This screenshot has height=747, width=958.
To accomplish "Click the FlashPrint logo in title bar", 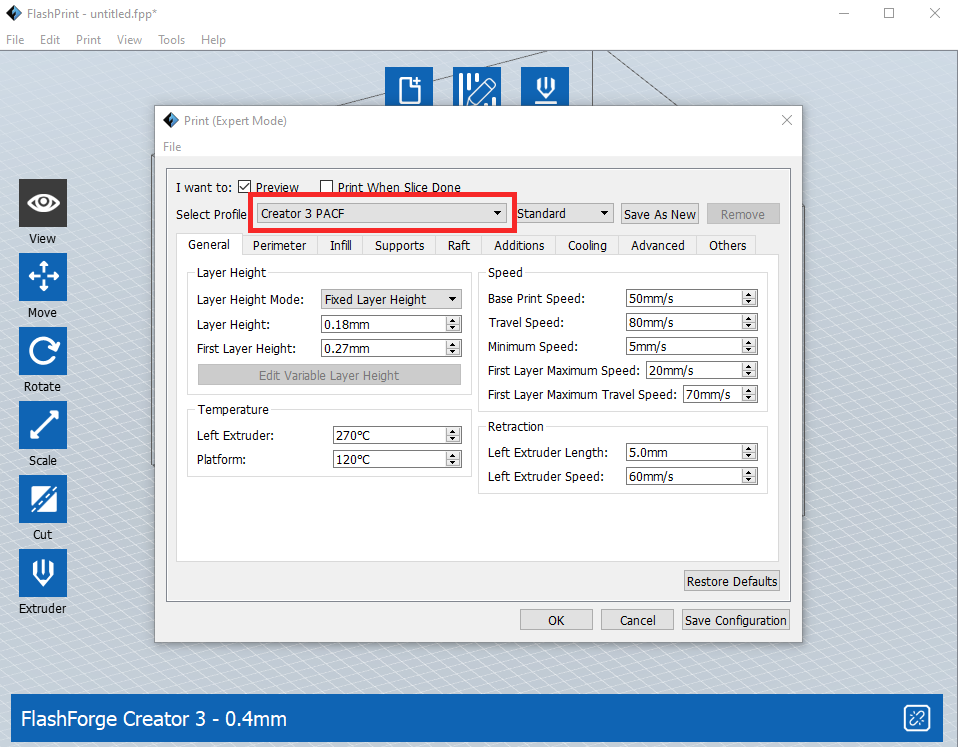I will [13, 13].
